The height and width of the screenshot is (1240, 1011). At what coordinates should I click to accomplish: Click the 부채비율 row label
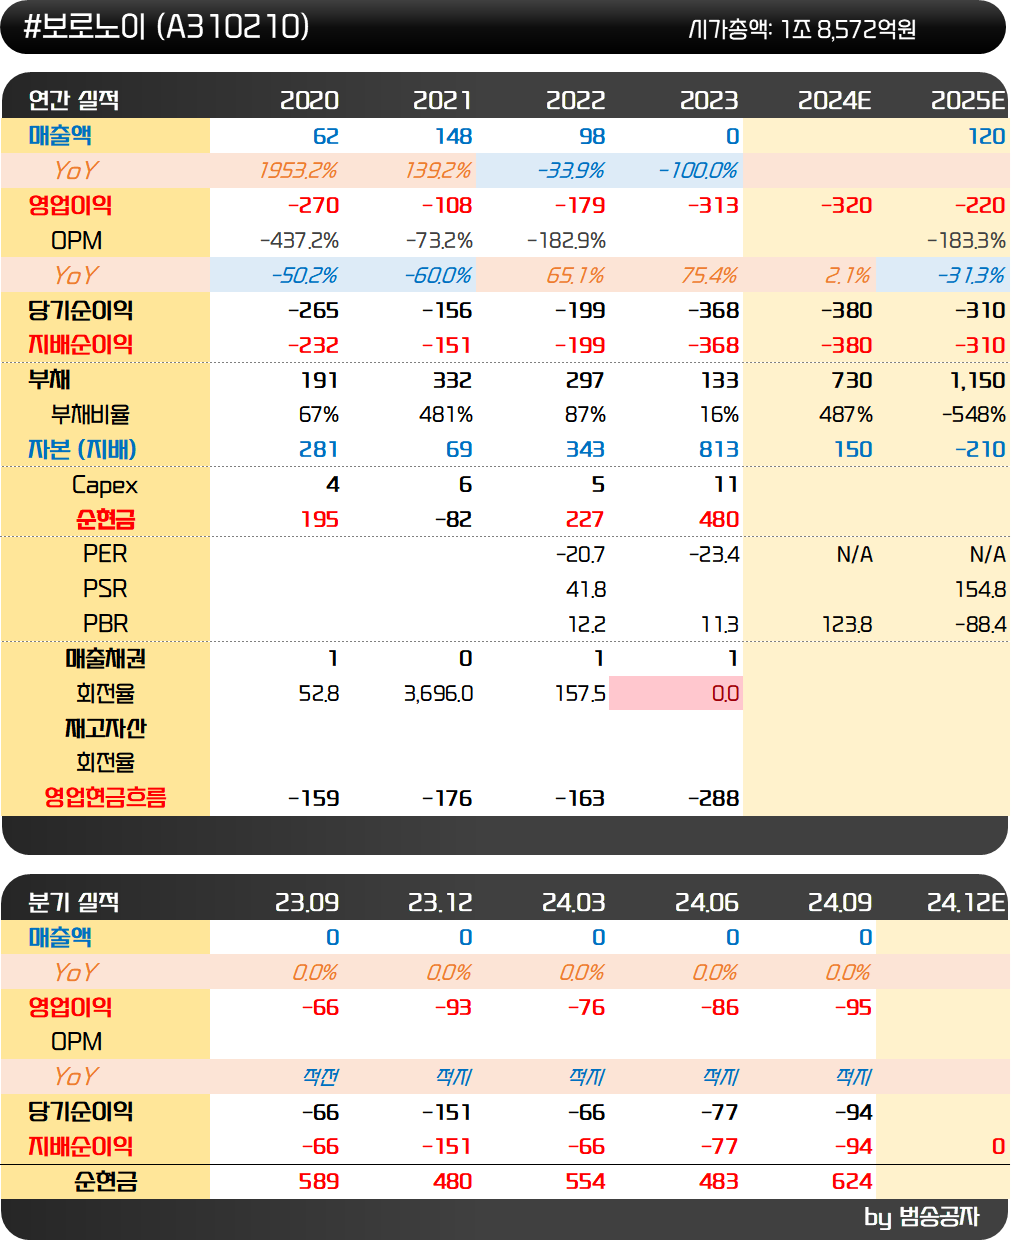click(x=90, y=414)
